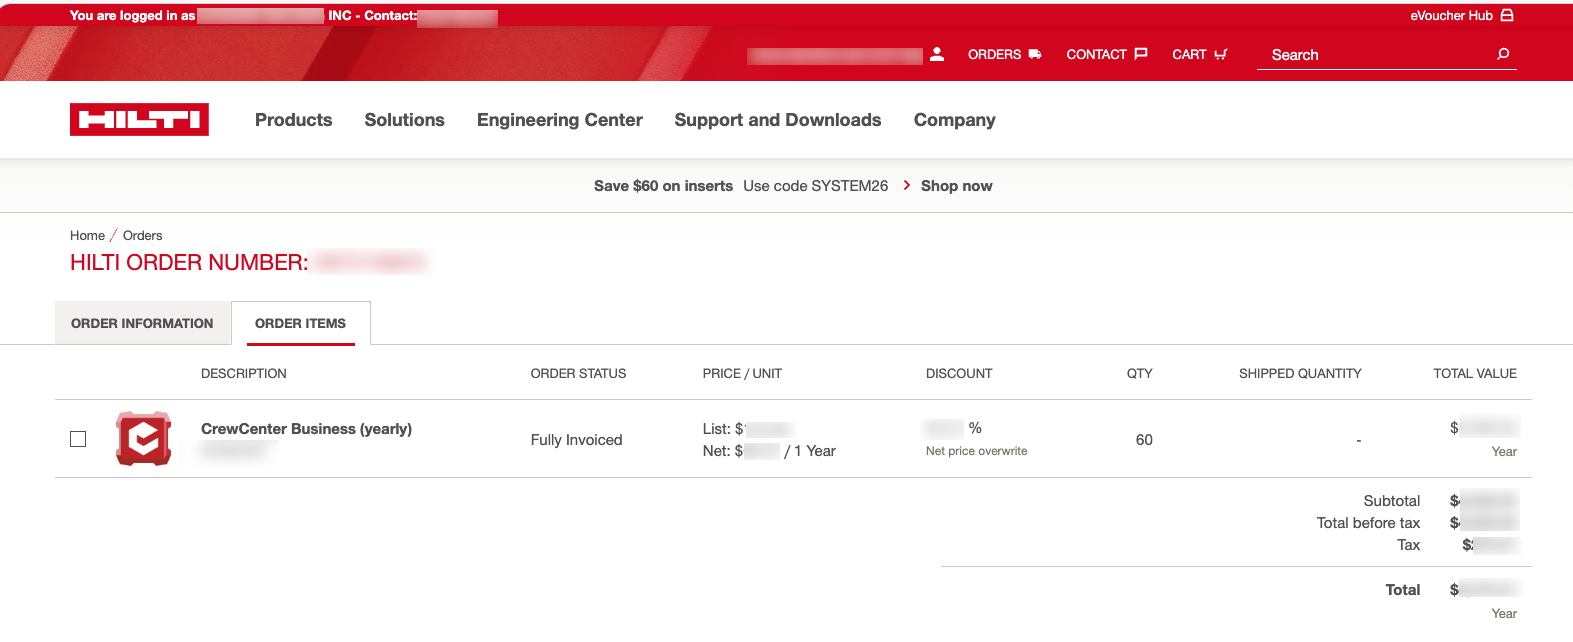The height and width of the screenshot is (642, 1573).
Task: Check the CrewCenter Business row checkbox
Action: (x=78, y=439)
